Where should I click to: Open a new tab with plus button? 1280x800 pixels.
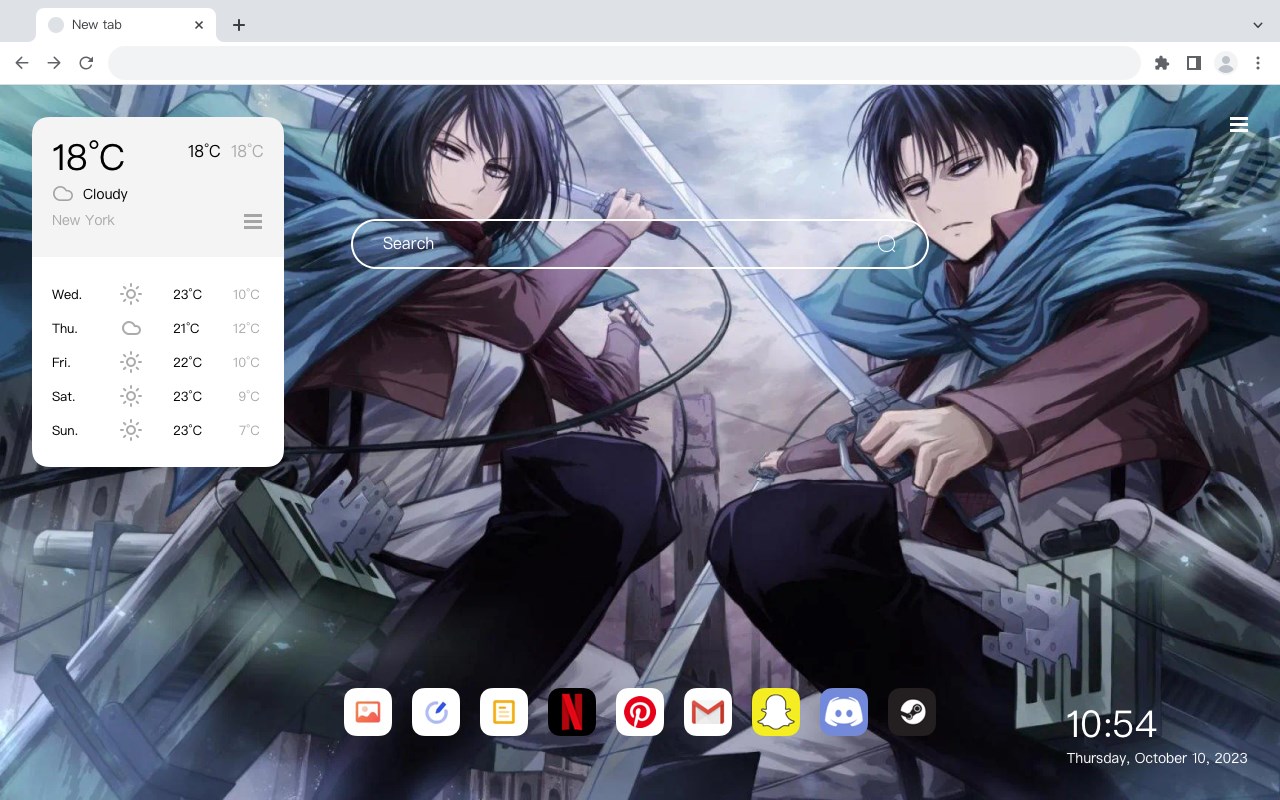(x=238, y=25)
